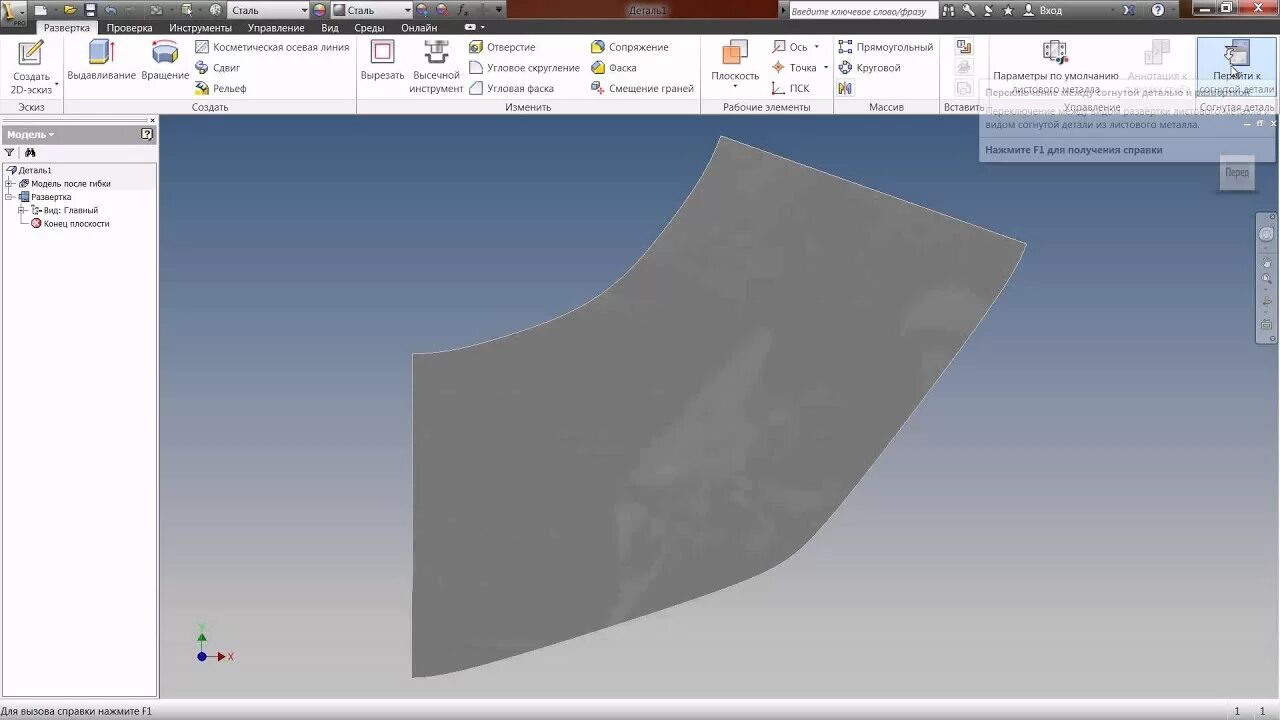Open the Управление ribbon tab
The width and height of the screenshot is (1280, 720).
276,28
